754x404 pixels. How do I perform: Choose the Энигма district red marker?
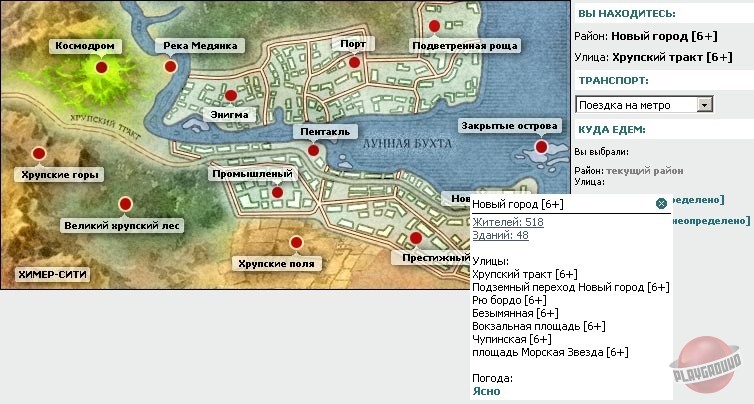click(x=230, y=96)
